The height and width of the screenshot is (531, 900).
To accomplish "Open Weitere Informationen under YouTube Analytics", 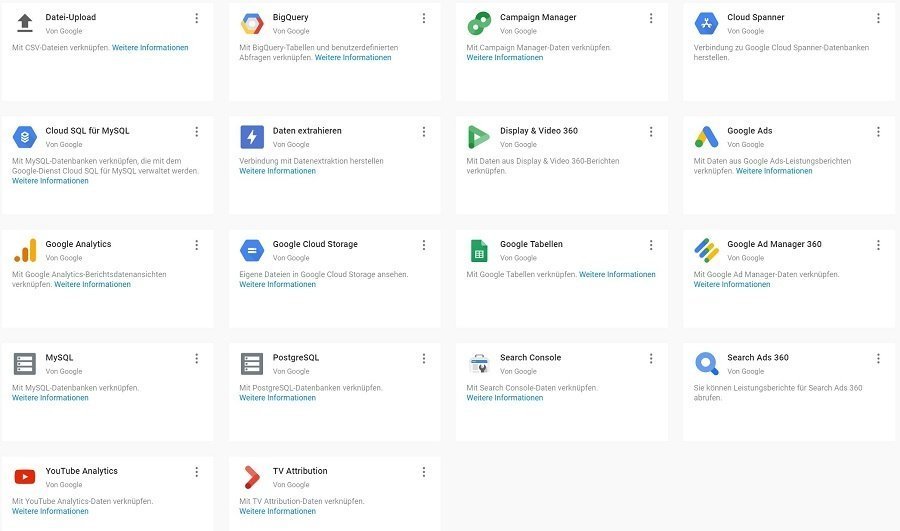I will (x=50, y=511).
